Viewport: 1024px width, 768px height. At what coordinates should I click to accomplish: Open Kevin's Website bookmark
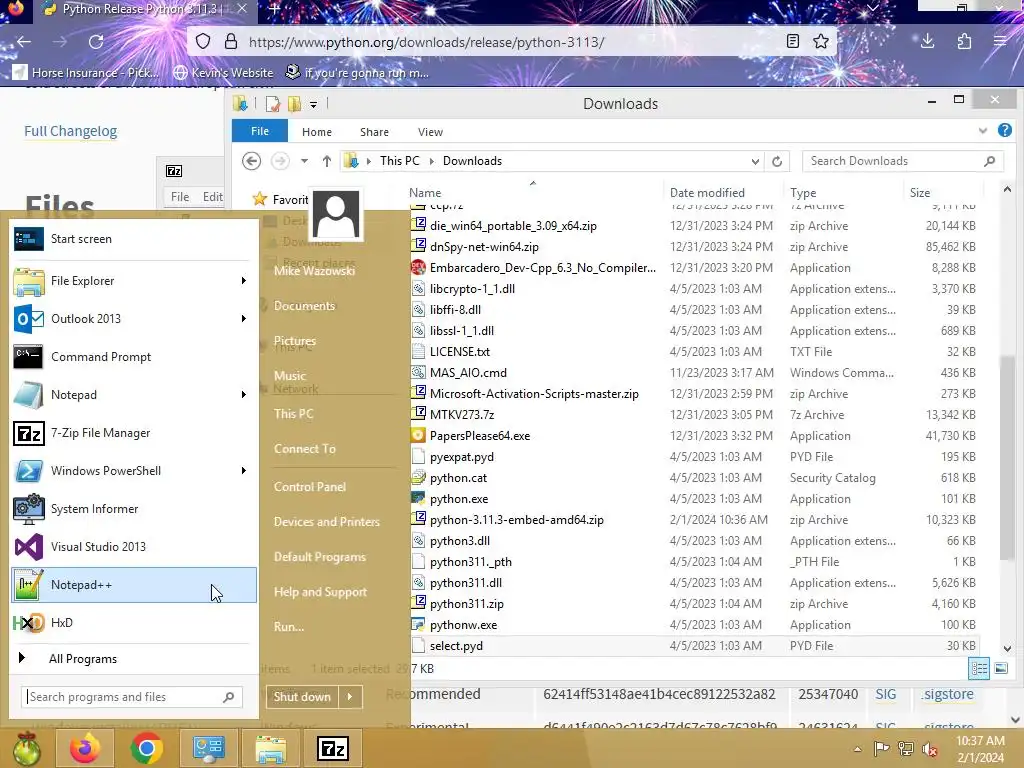coord(223,72)
